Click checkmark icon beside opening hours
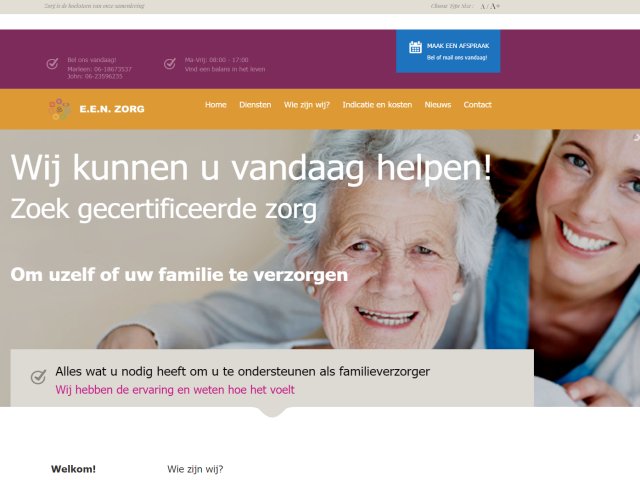The height and width of the screenshot is (480, 640). coord(170,64)
